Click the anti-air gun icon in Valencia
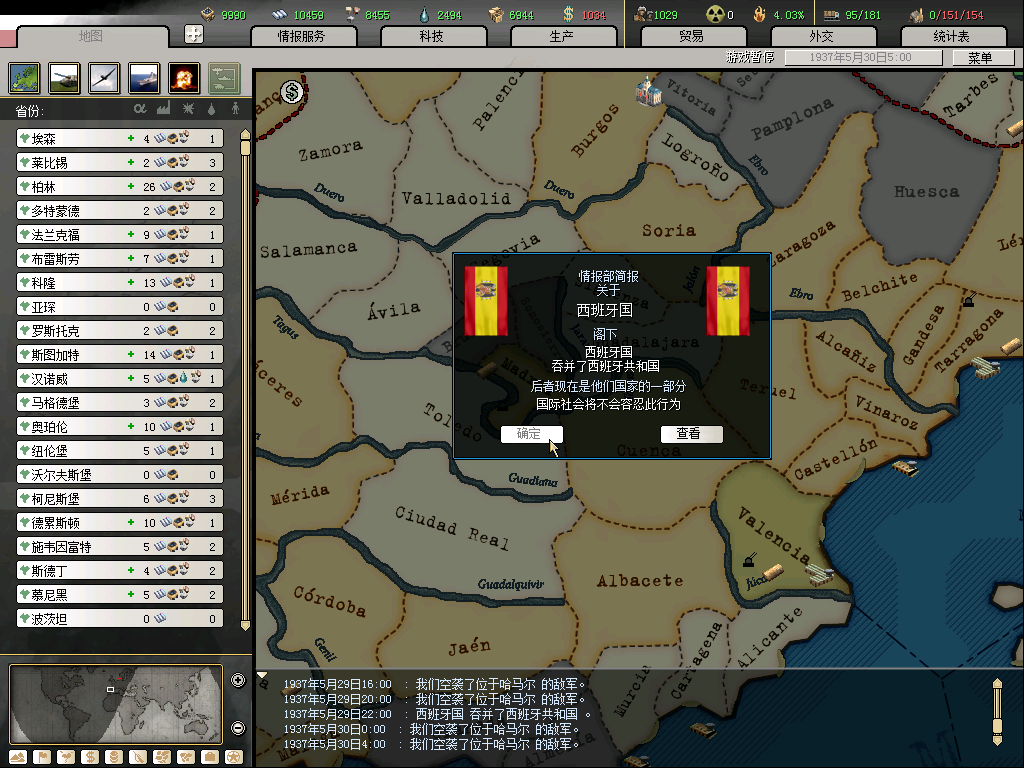The width and height of the screenshot is (1024, 768). click(x=750, y=560)
